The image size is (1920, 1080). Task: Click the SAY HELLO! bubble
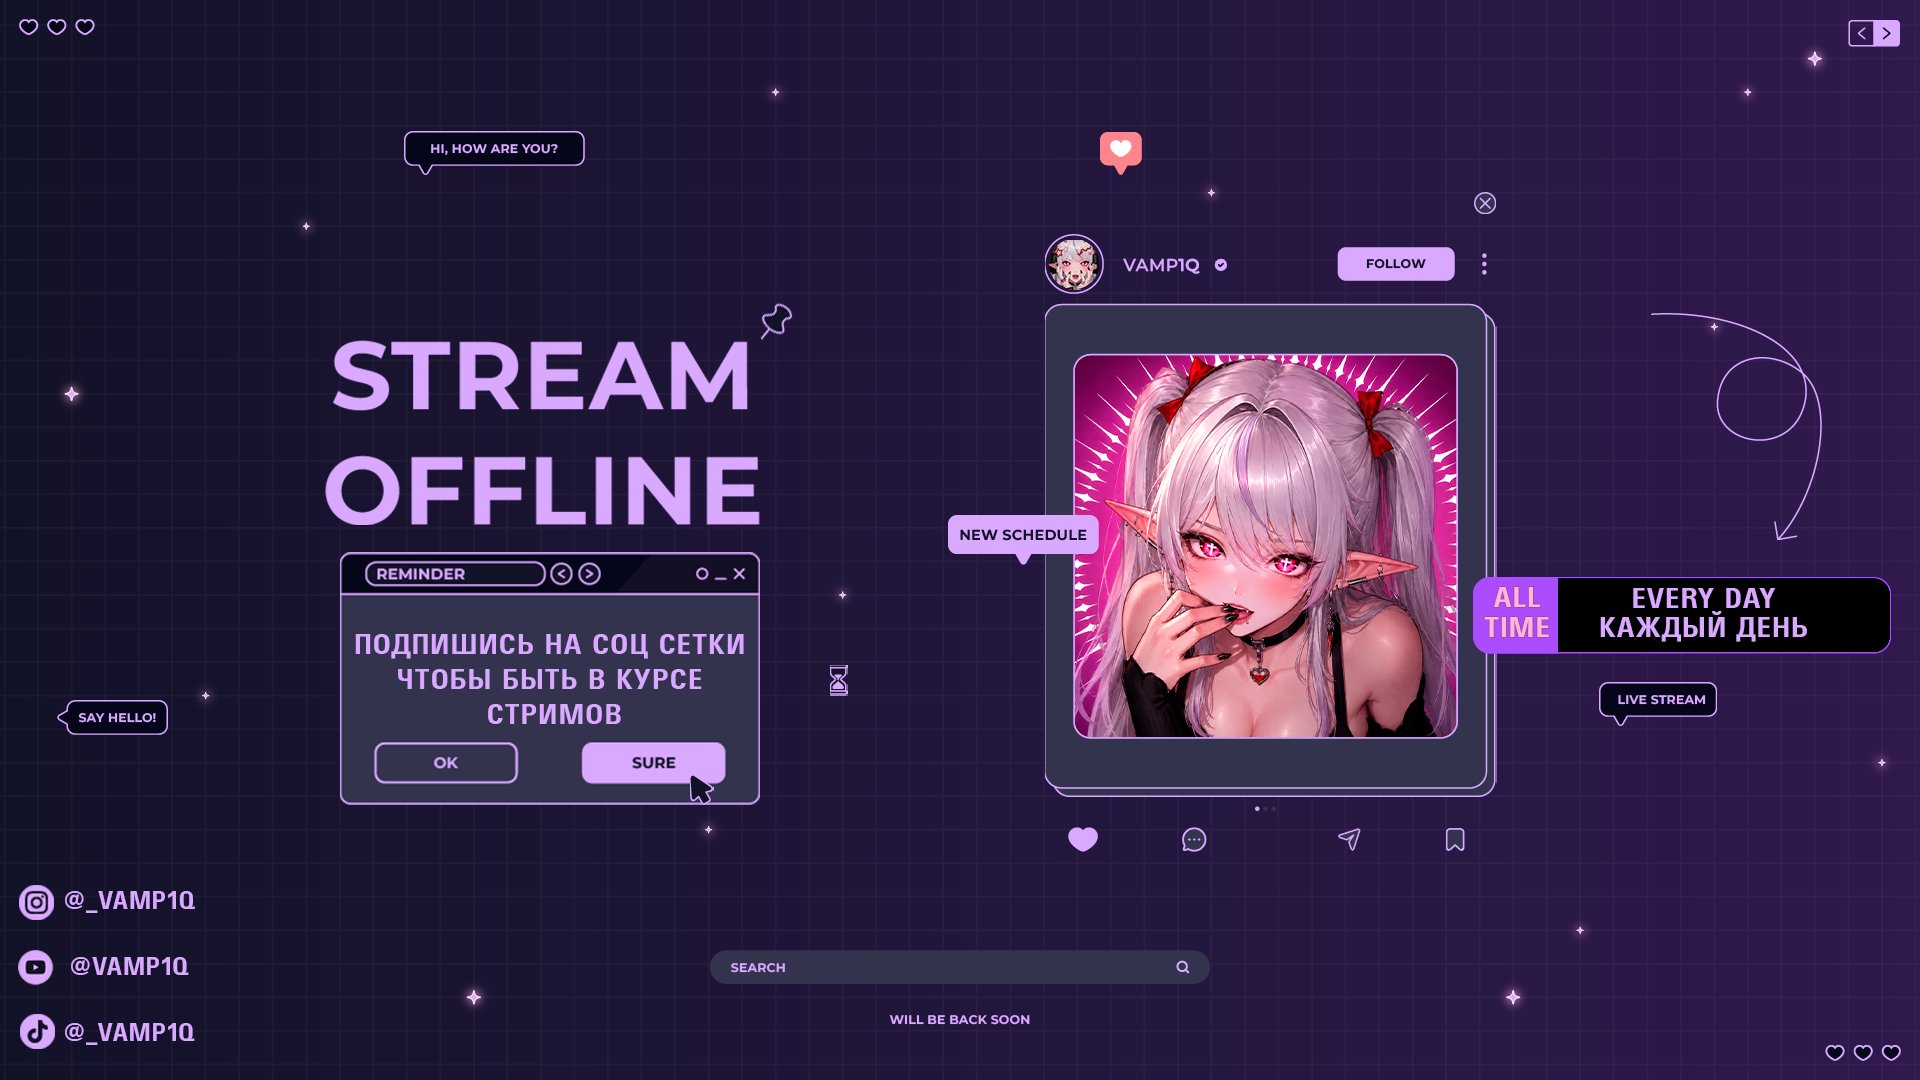coord(113,717)
